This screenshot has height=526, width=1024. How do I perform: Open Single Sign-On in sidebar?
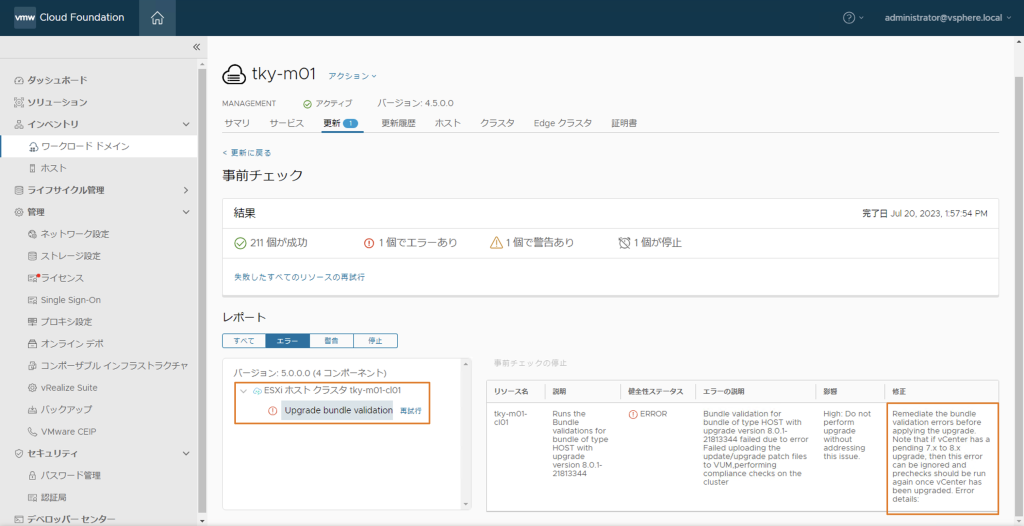point(71,300)
